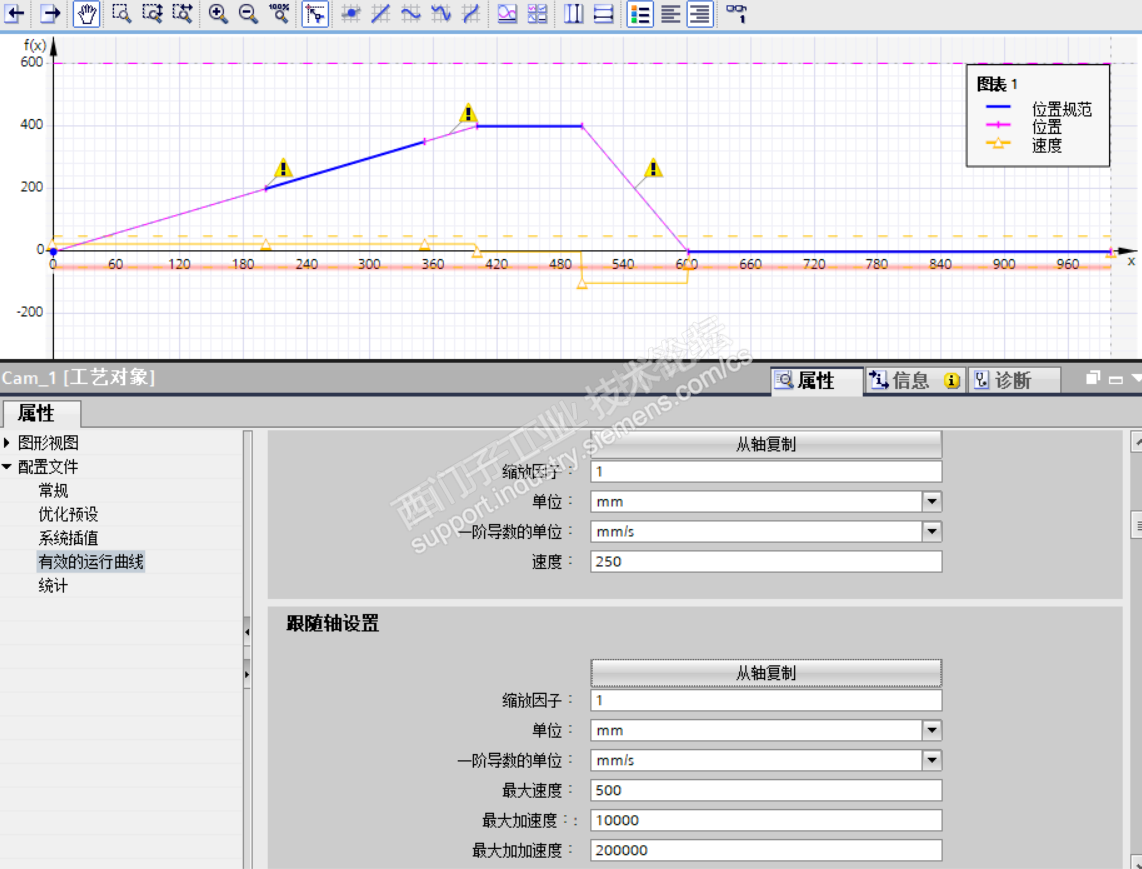The height and width of the screenshot is (869, 1142).
Task: Expand the 图形视图 tree node
Action: [x=7, y=443]
